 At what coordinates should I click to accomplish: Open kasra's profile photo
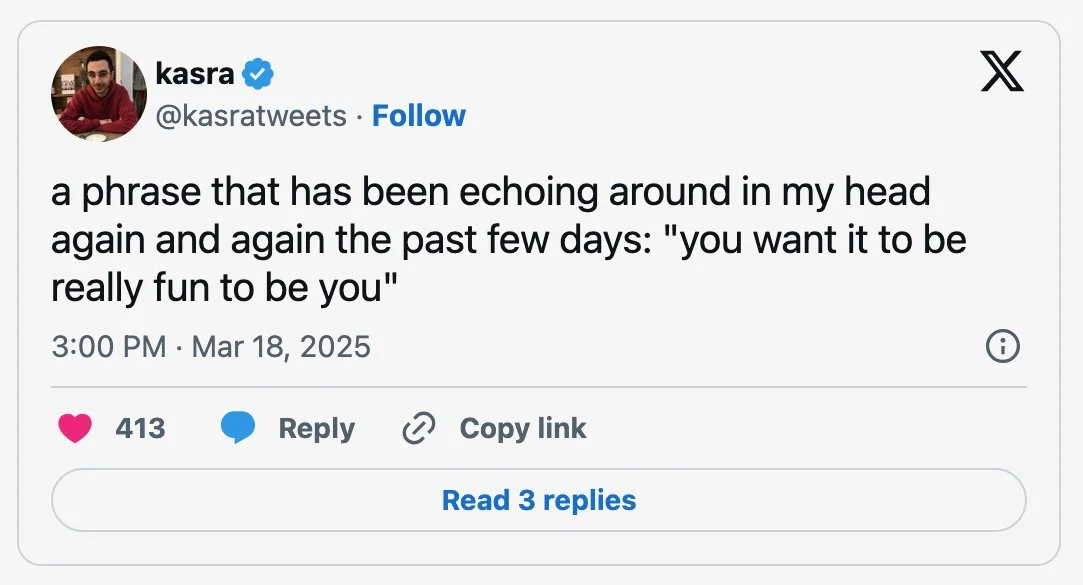tap(99, 93)
